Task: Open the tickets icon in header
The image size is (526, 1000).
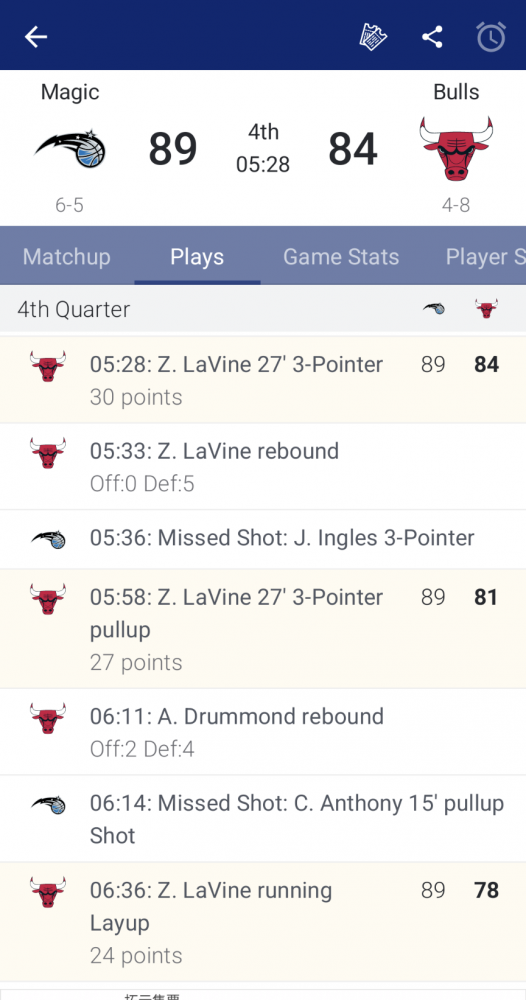Action: click(373, 37)
